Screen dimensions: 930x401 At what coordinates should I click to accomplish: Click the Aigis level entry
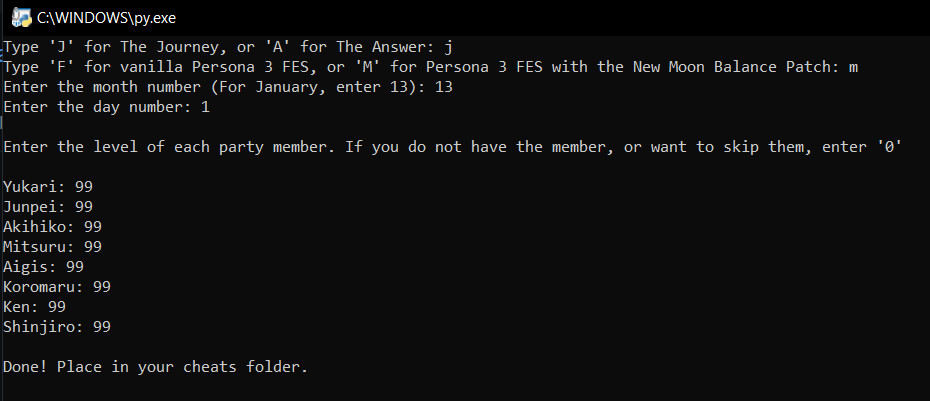(x=43, y=267)
